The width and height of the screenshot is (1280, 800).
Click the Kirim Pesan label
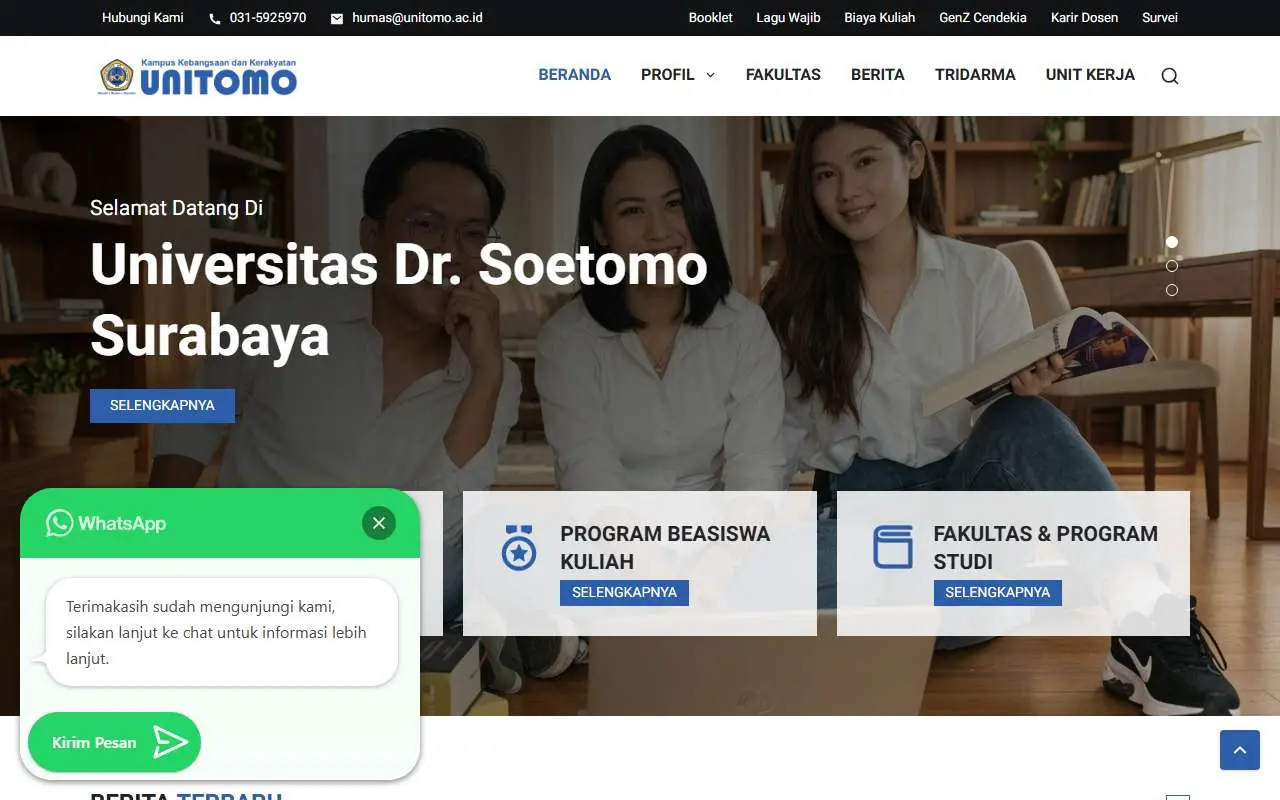94,743
